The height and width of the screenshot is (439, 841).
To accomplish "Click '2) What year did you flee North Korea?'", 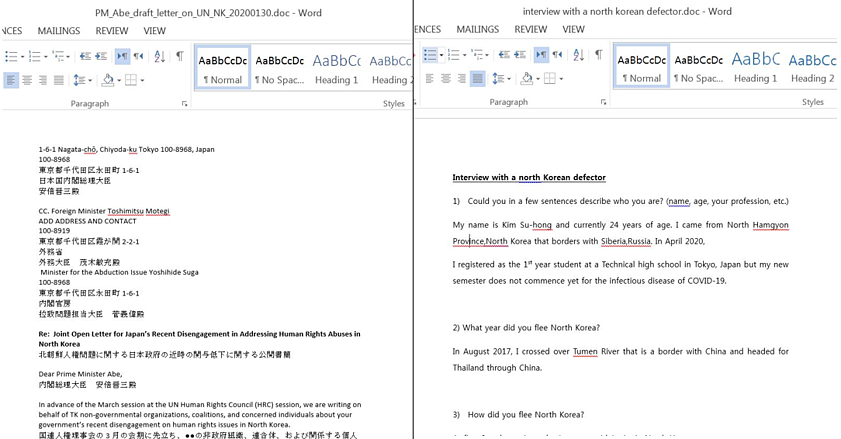I will (526, 328).
